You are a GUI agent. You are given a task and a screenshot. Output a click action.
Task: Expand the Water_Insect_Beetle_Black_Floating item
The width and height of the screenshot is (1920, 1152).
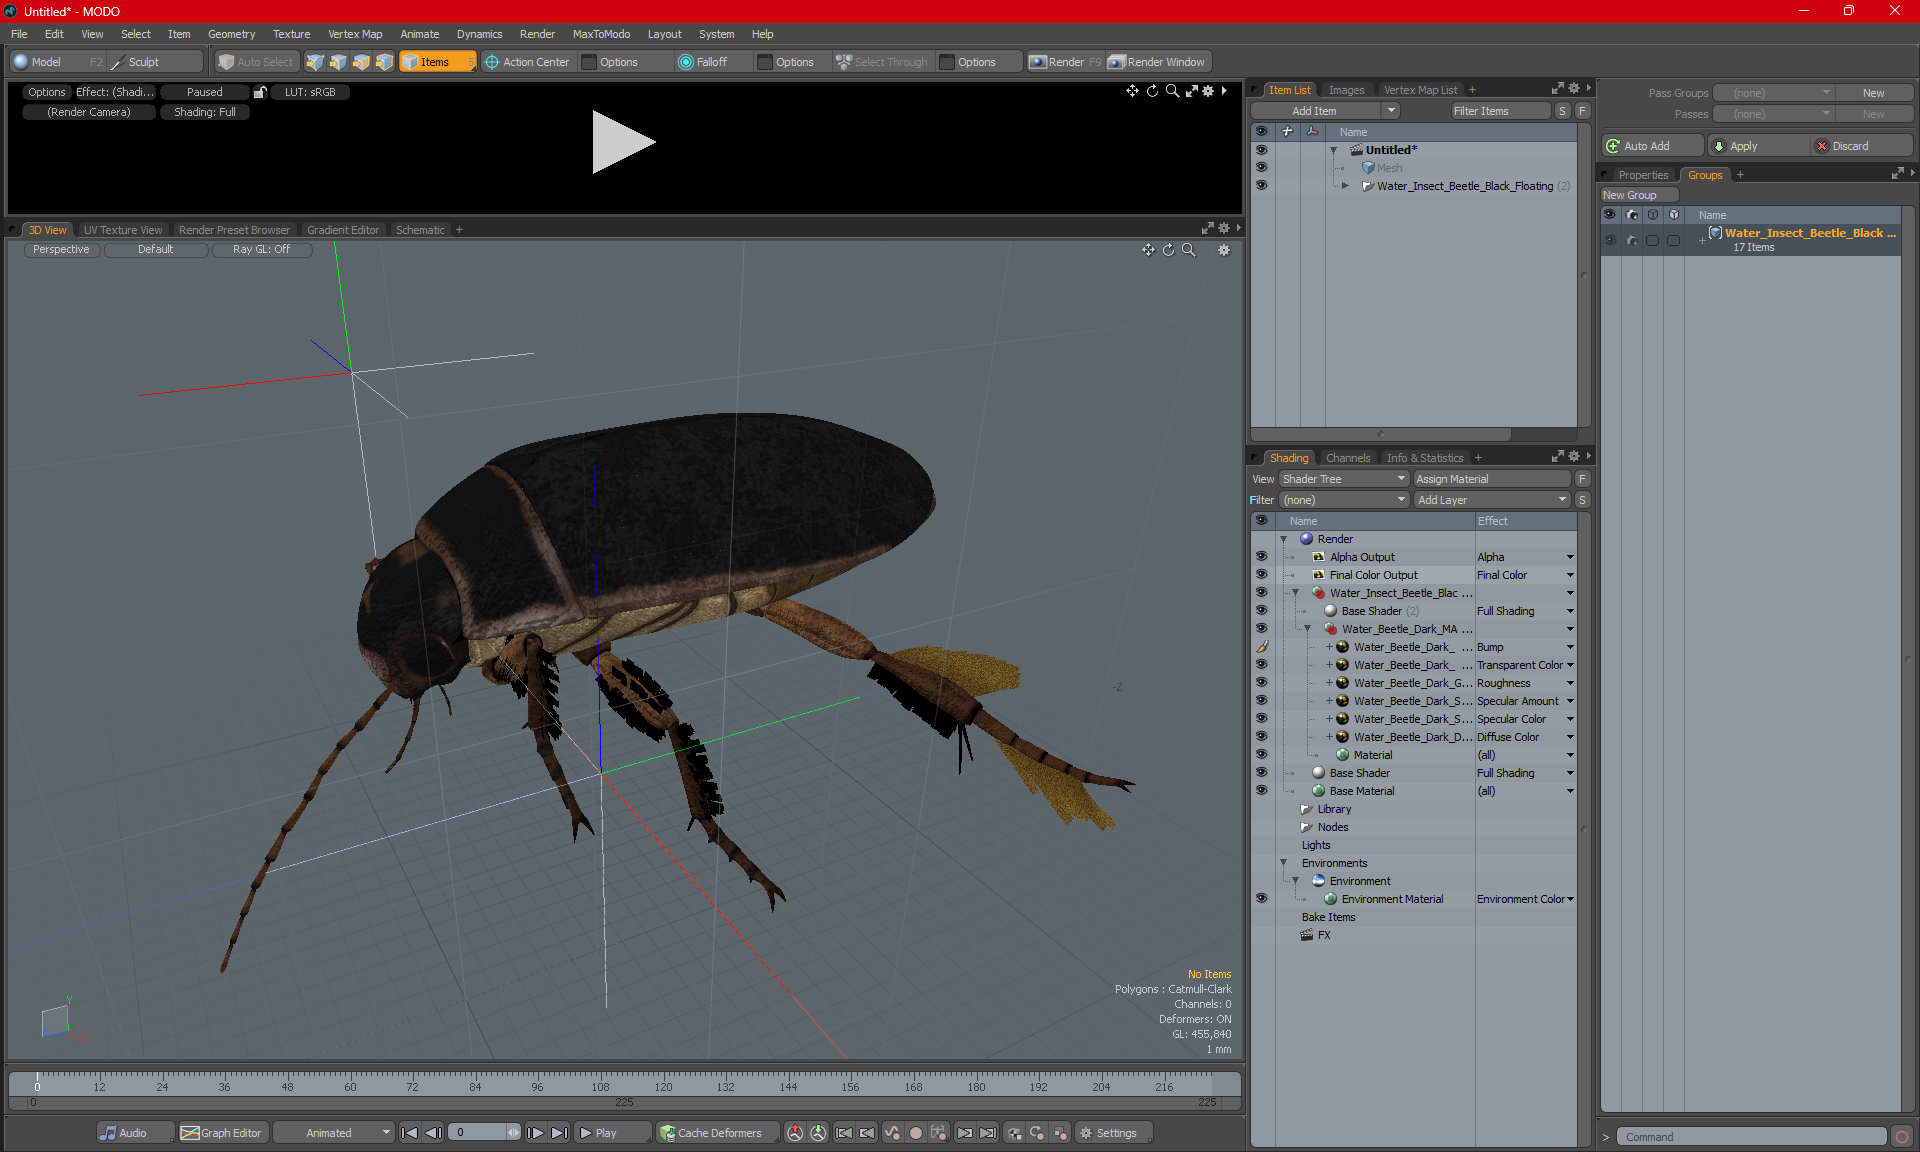pyautogui.click(x=1345, y=186)
